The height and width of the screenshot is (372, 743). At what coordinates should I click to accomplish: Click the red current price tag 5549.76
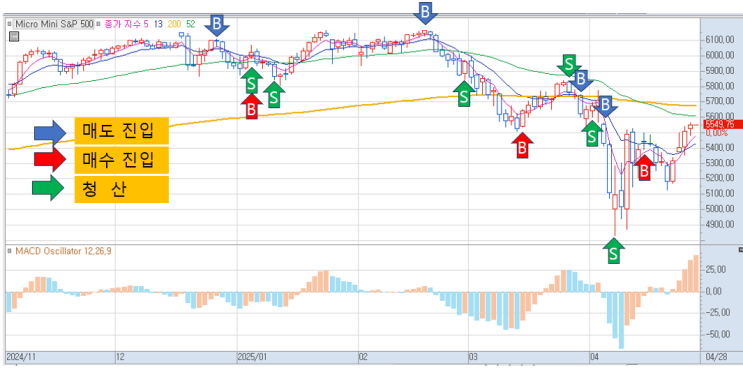coord(722,125)
